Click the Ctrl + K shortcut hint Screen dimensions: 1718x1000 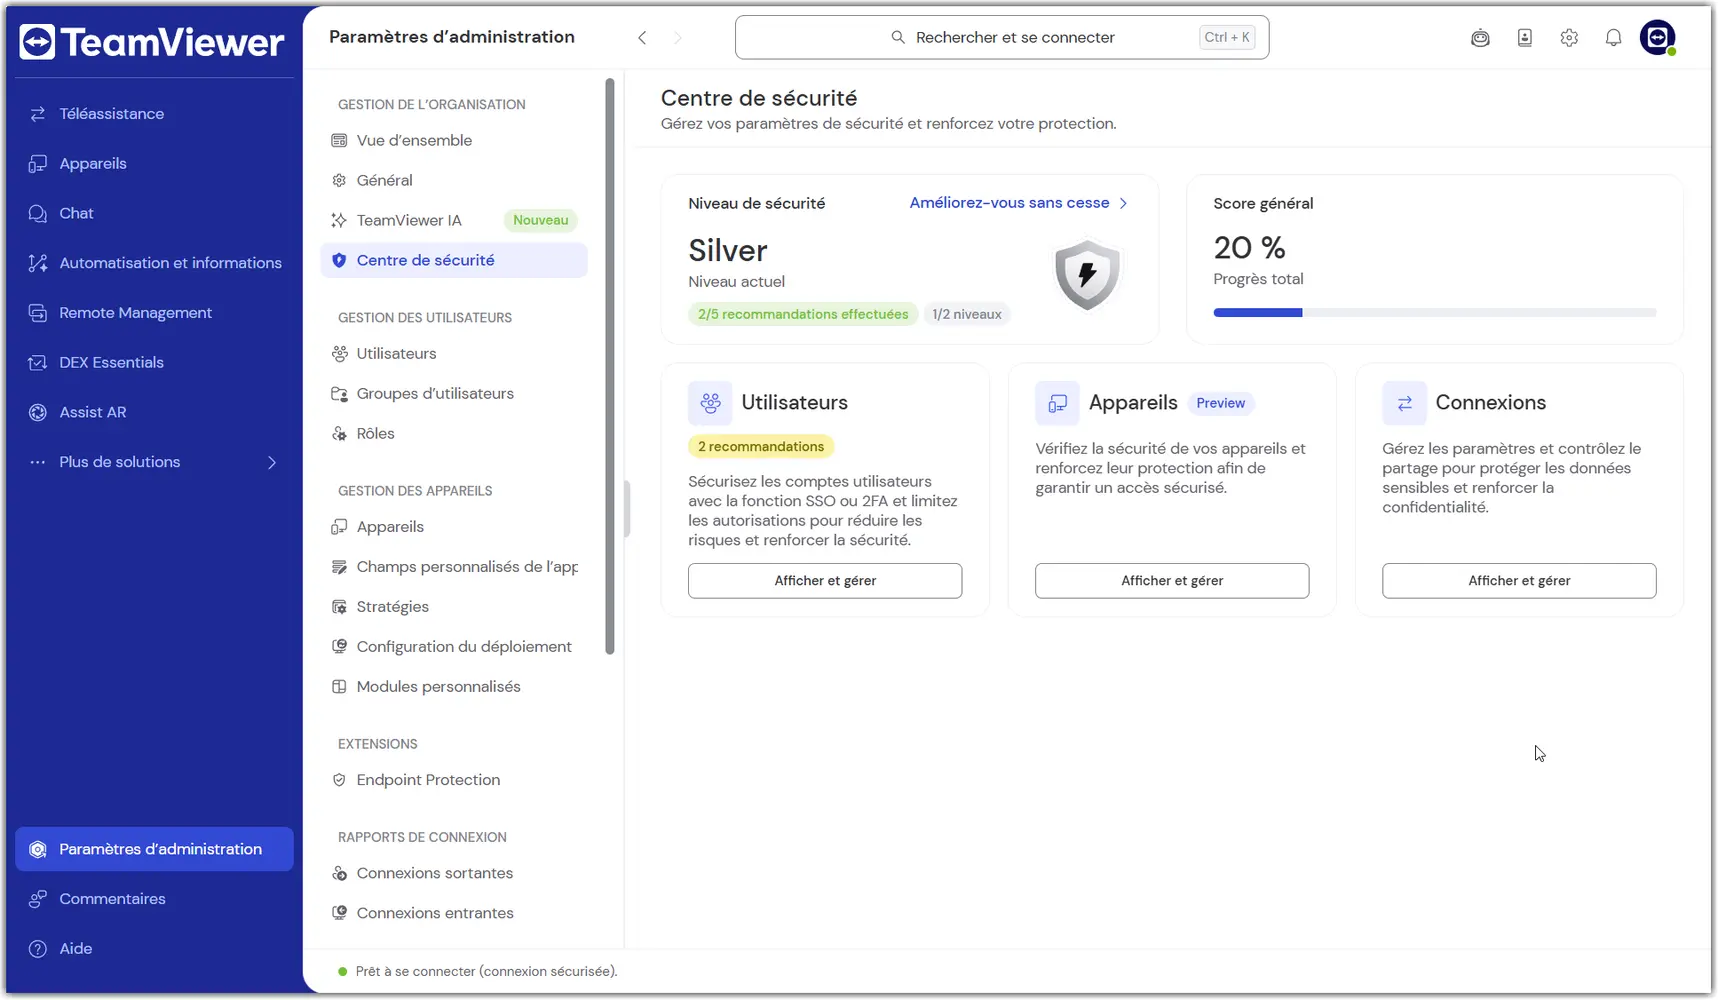pos(1227,38)
